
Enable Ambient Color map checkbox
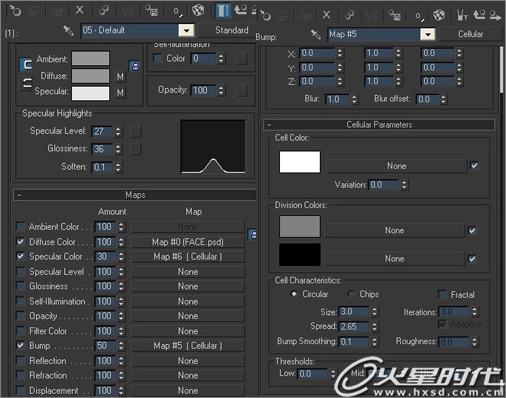tap(20, 227)
